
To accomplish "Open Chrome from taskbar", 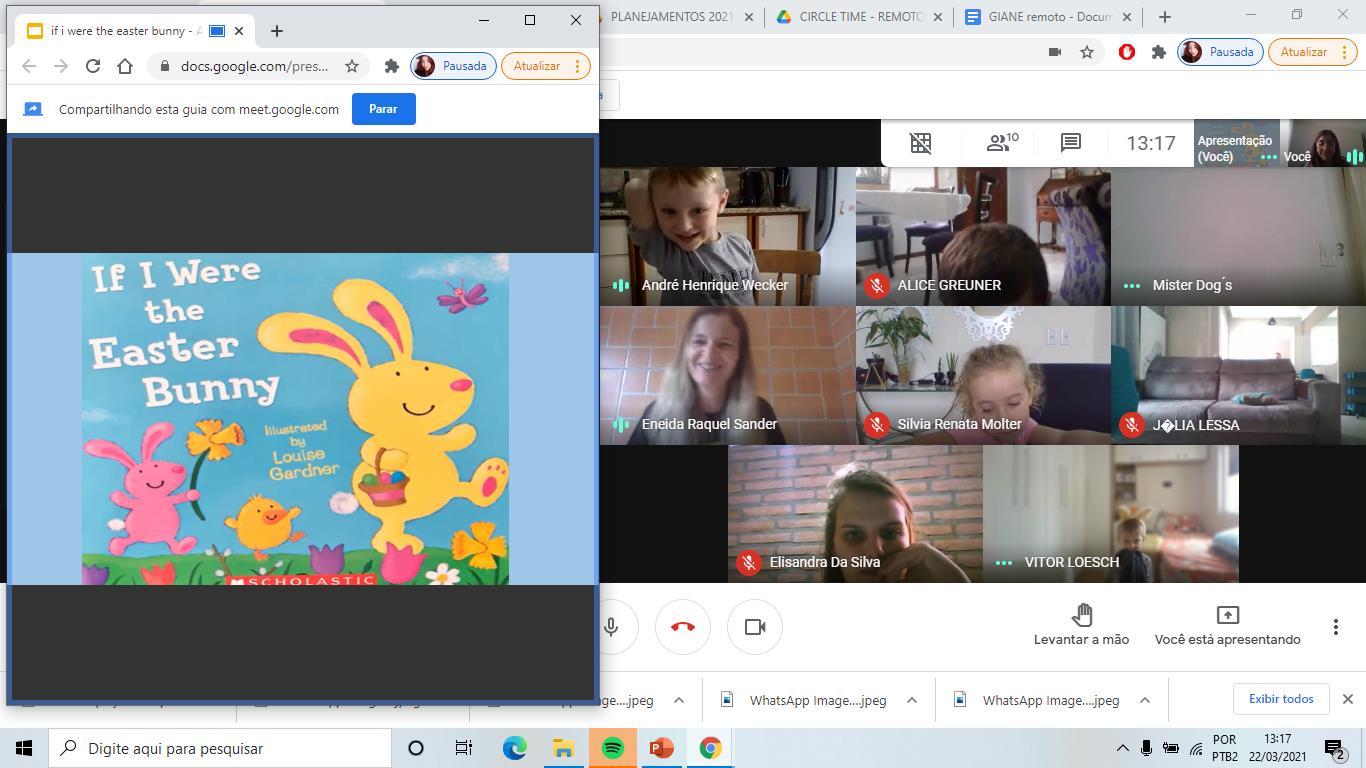I will [x=710, y=748].
